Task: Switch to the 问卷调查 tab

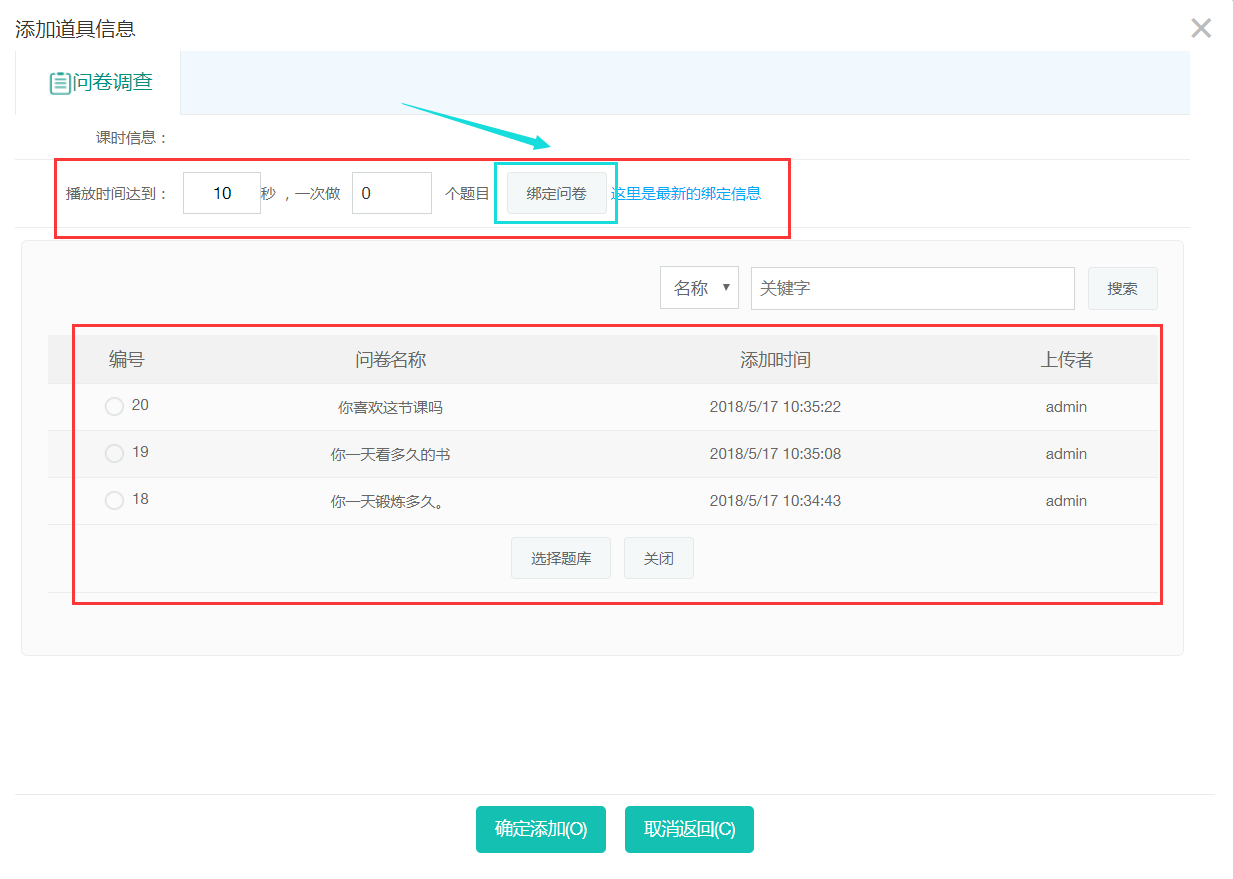Action: coord(101,83)
